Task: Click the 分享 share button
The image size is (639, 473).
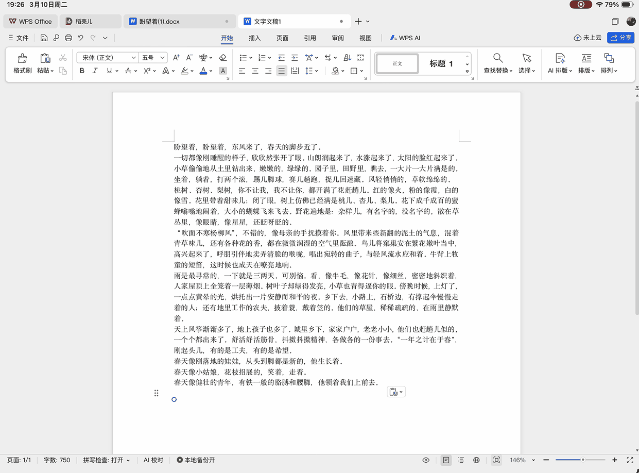Action: (x=622, y=37)
